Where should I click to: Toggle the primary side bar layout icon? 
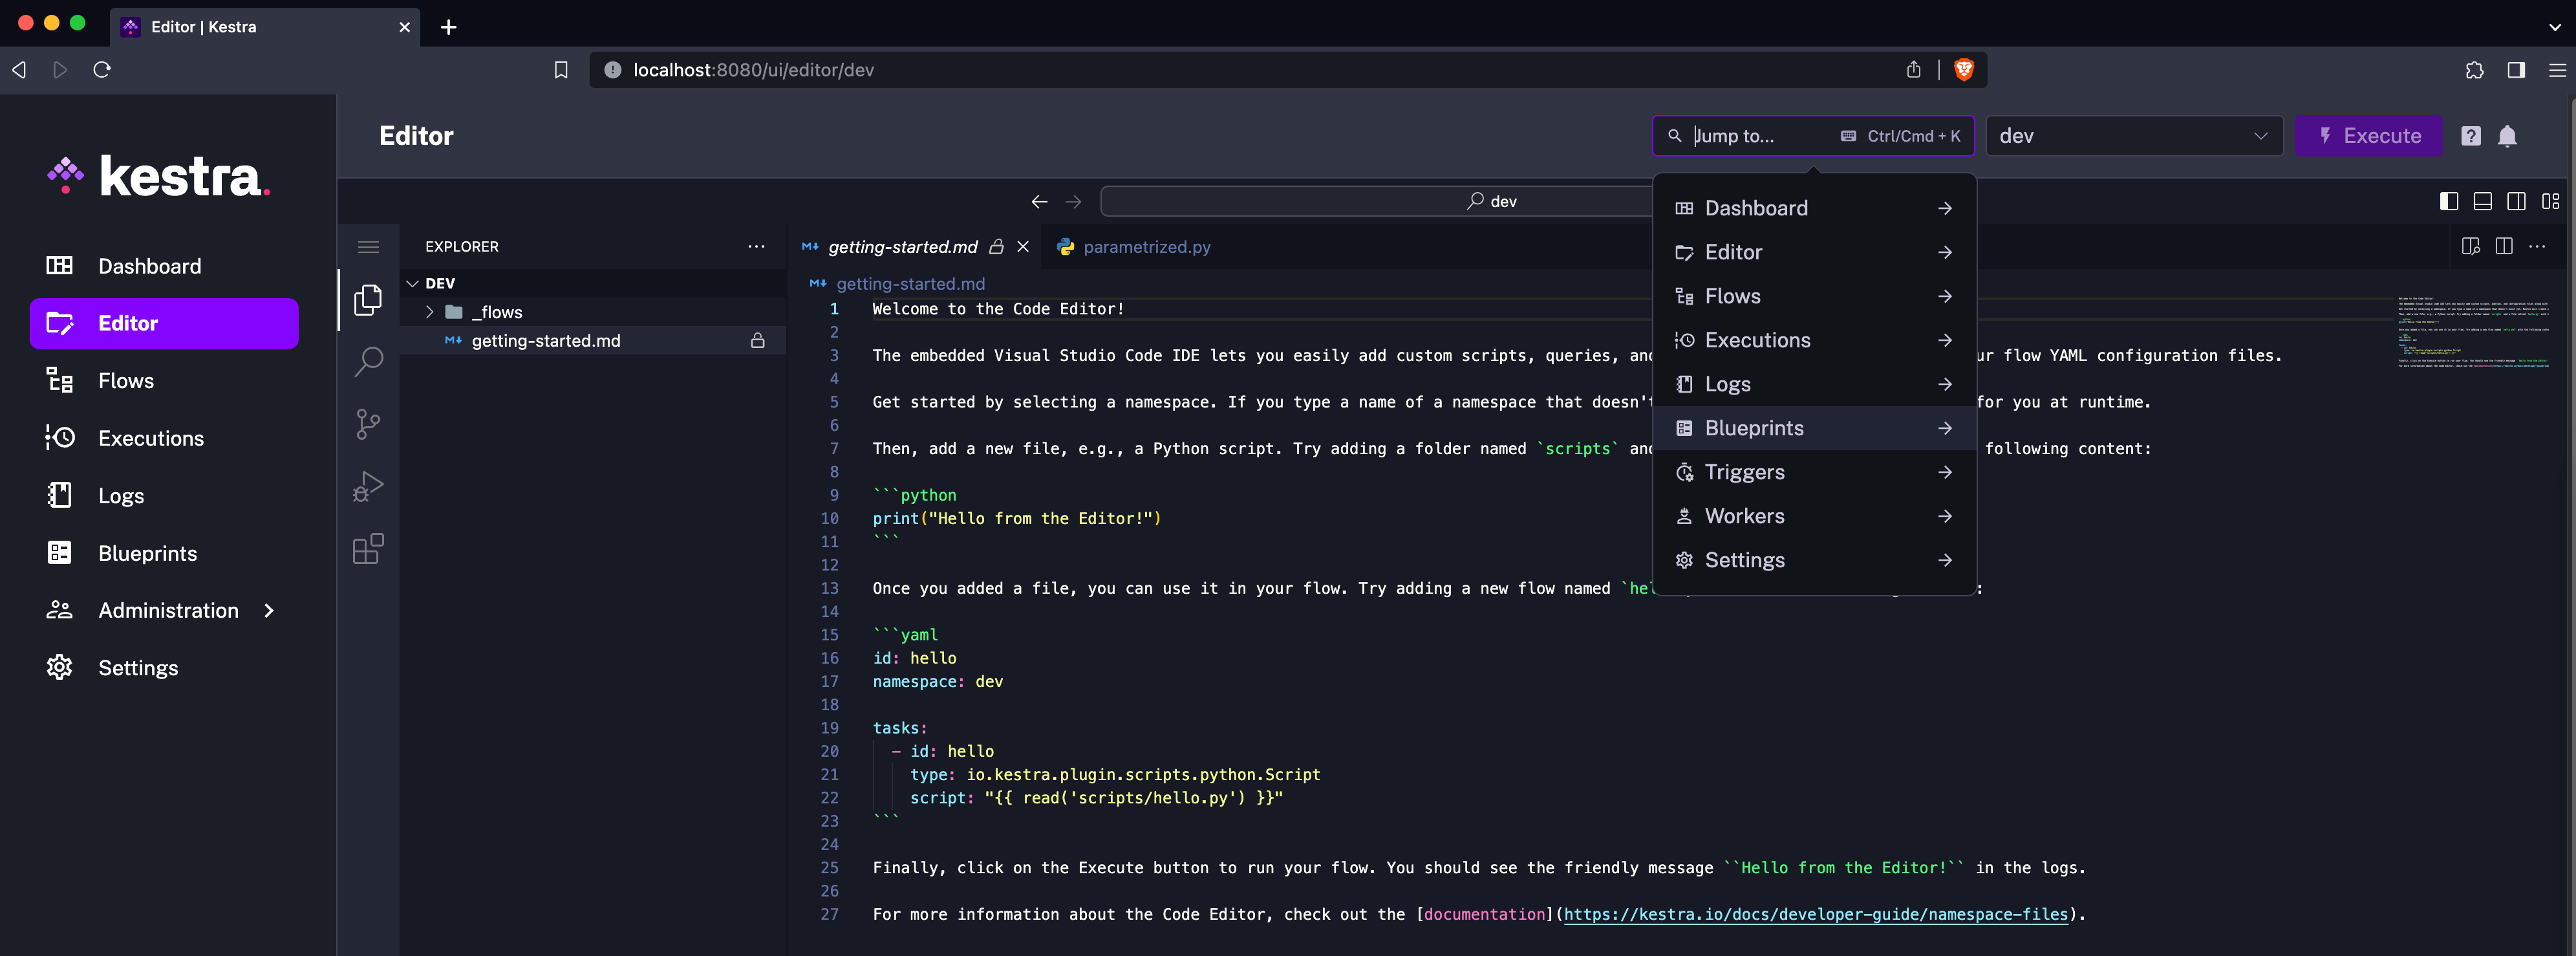(x=2449, y=201)
